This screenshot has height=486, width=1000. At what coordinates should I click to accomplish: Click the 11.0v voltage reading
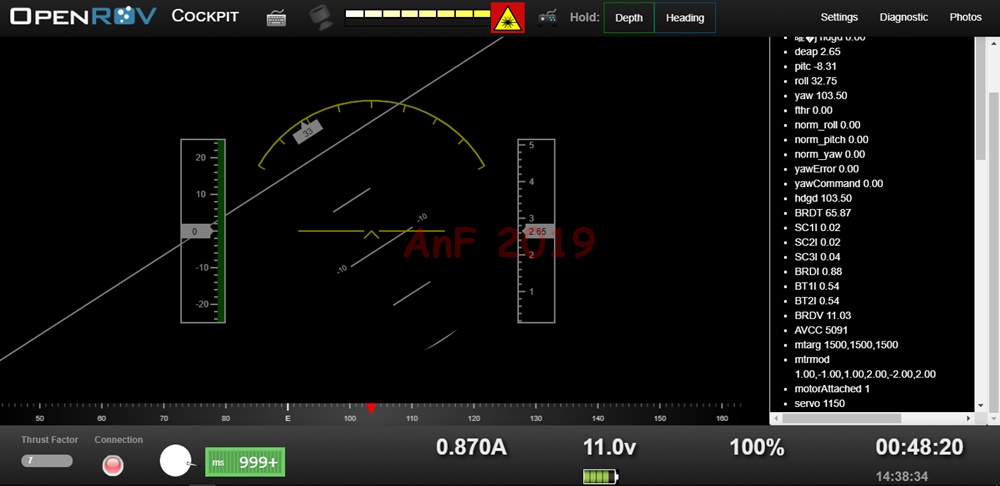(x=610, y=447)
